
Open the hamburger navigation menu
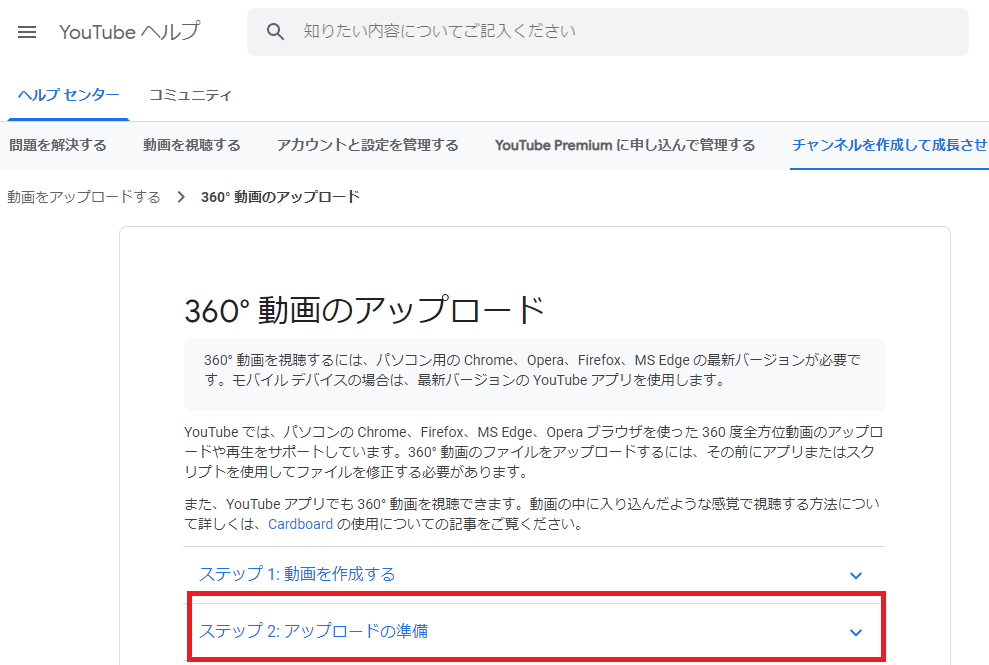pos(27,31)
